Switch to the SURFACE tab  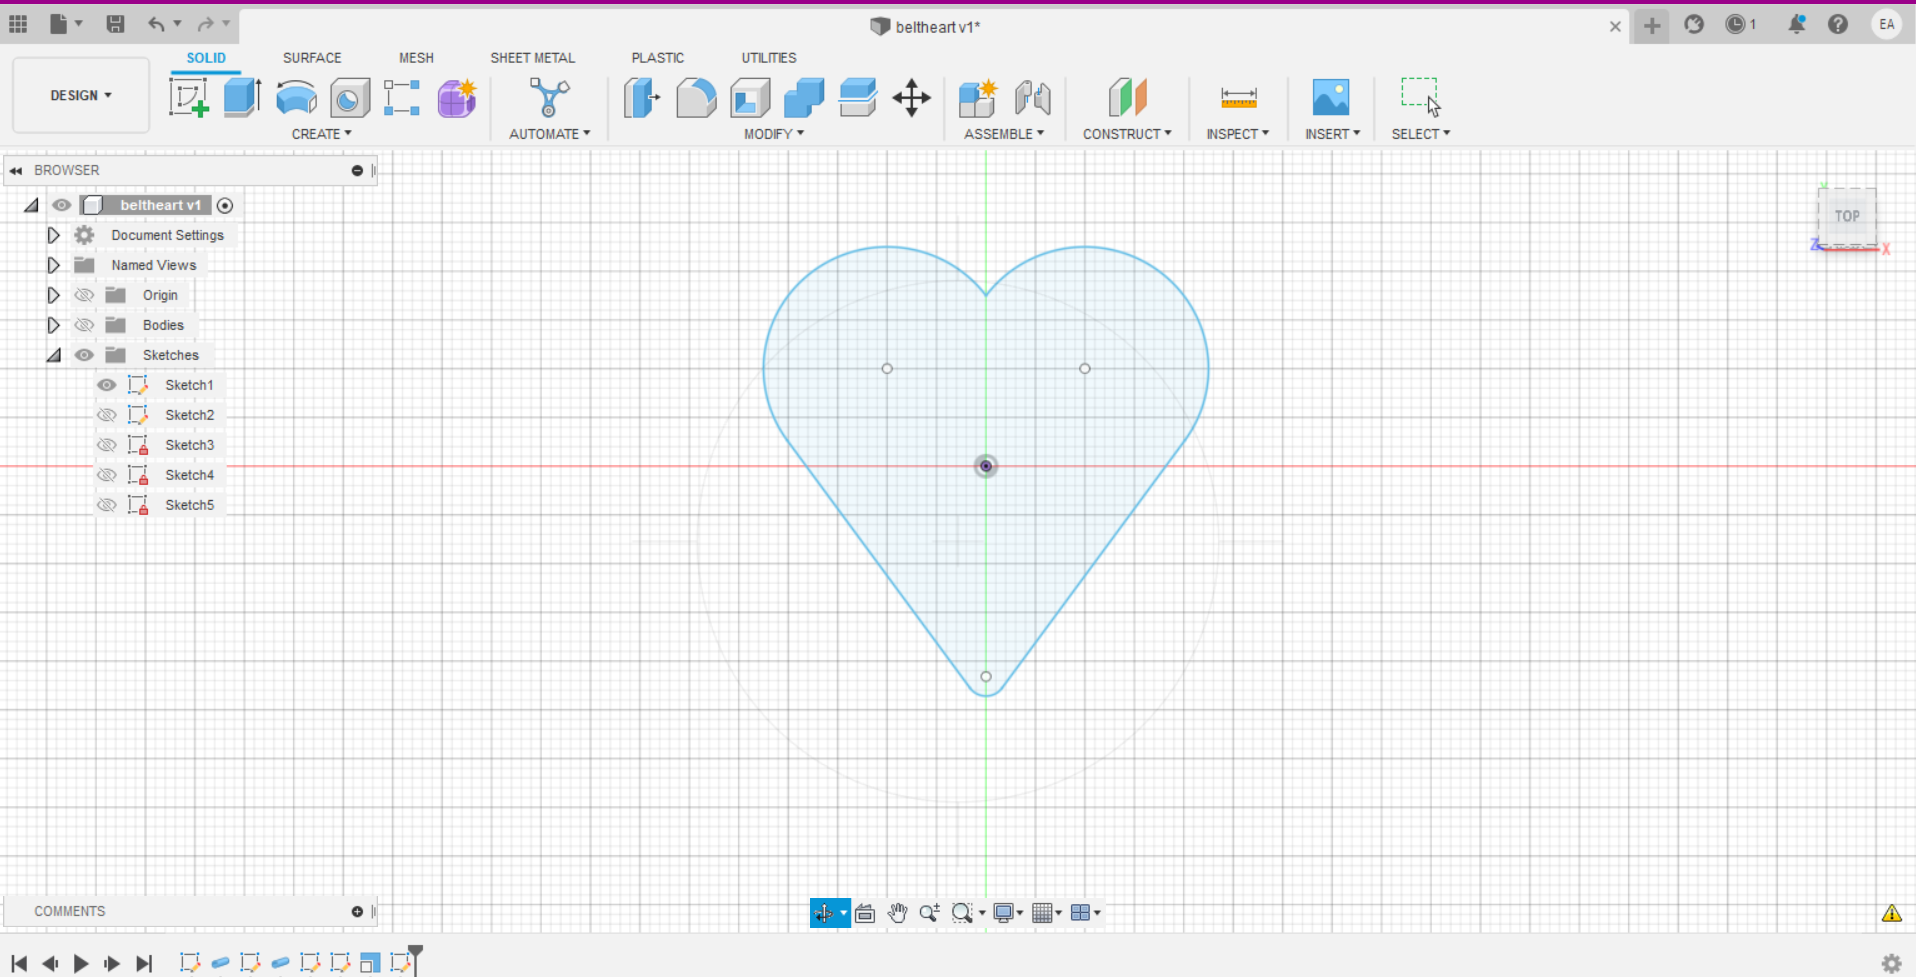click(x=311, y=57)
